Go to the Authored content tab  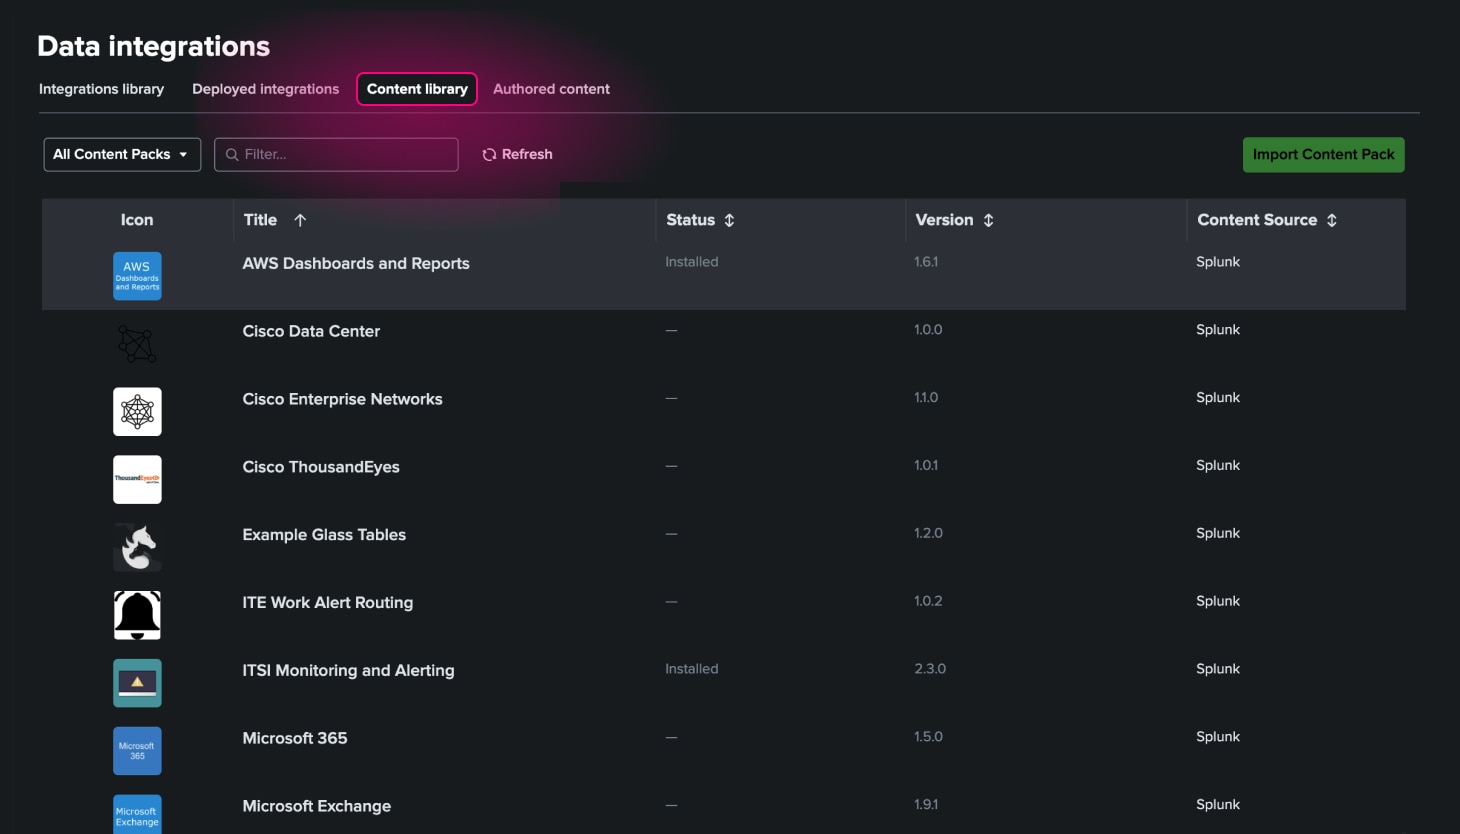(x=551, y=89)
